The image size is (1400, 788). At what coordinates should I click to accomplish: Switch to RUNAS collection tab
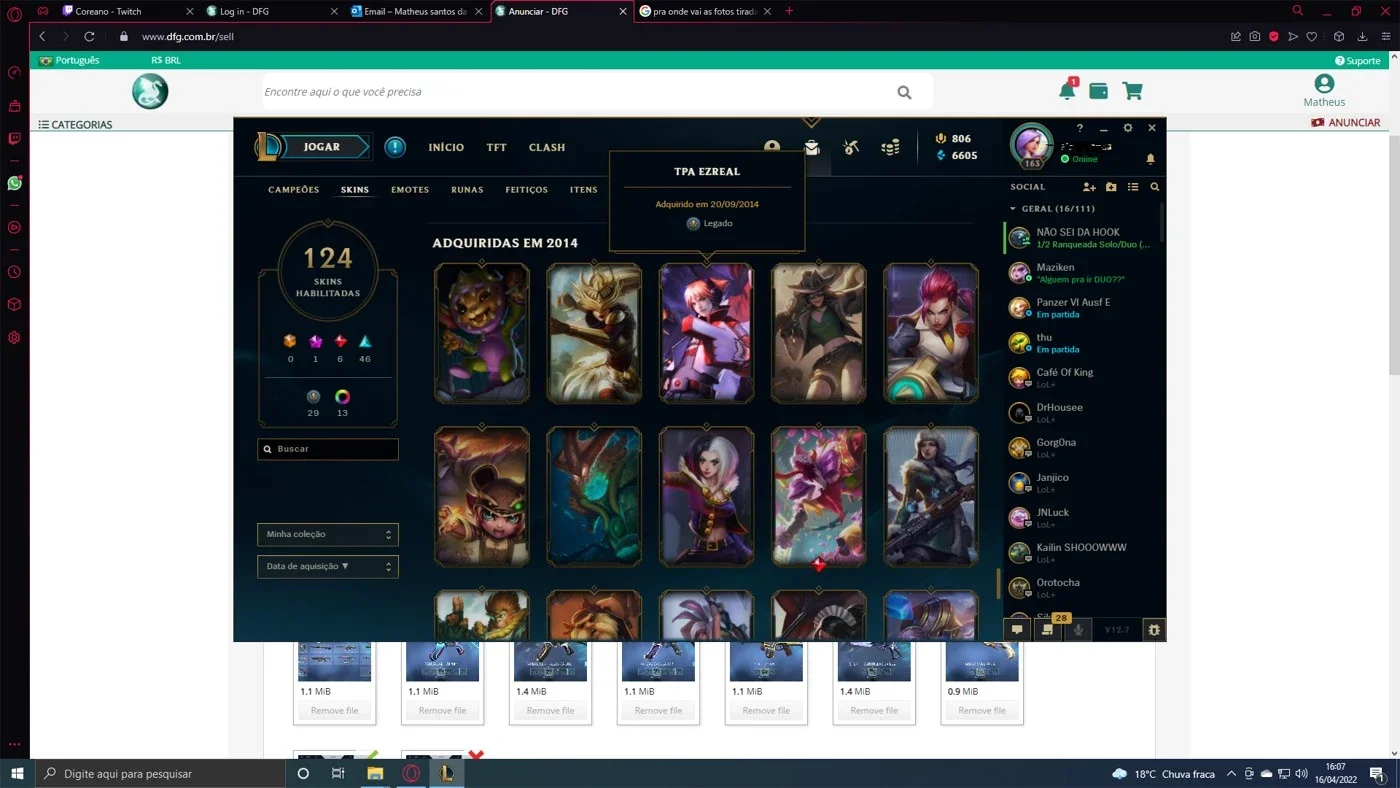(x=467, y=190)
